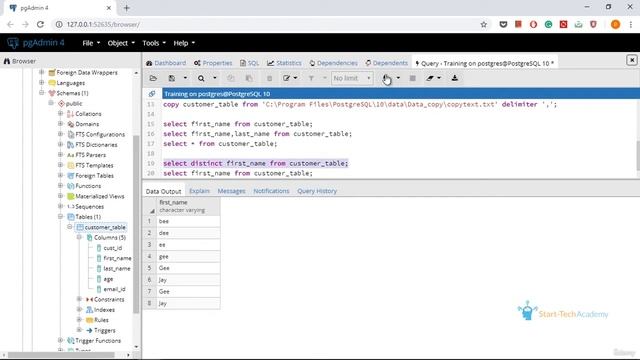Select the cust_id column node
This screenshot has width=640, height=360.
point(109,248)
